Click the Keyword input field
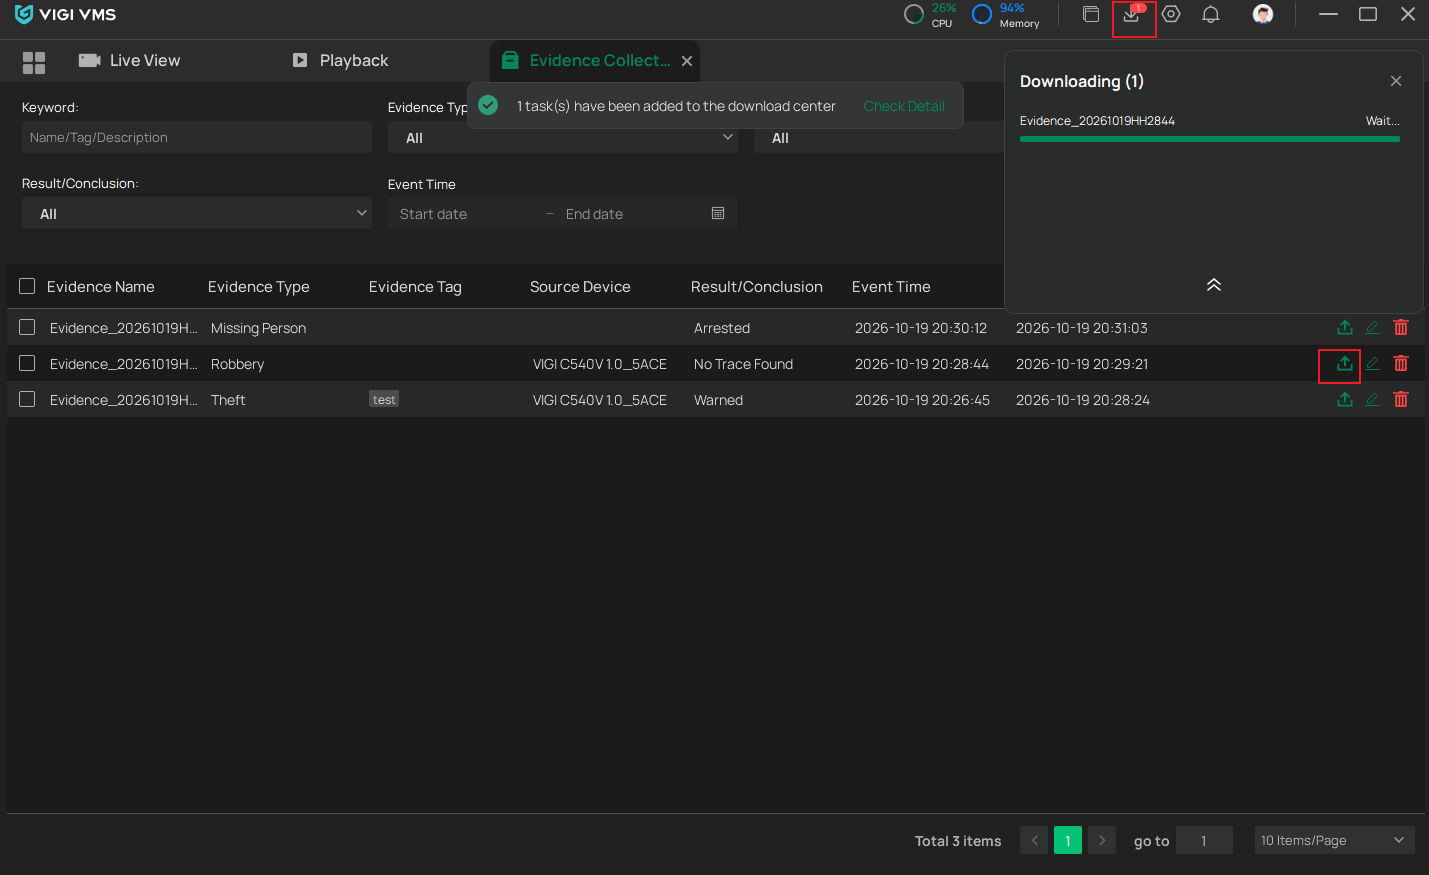Viewport: 1429px width, 875px height. 197,137
